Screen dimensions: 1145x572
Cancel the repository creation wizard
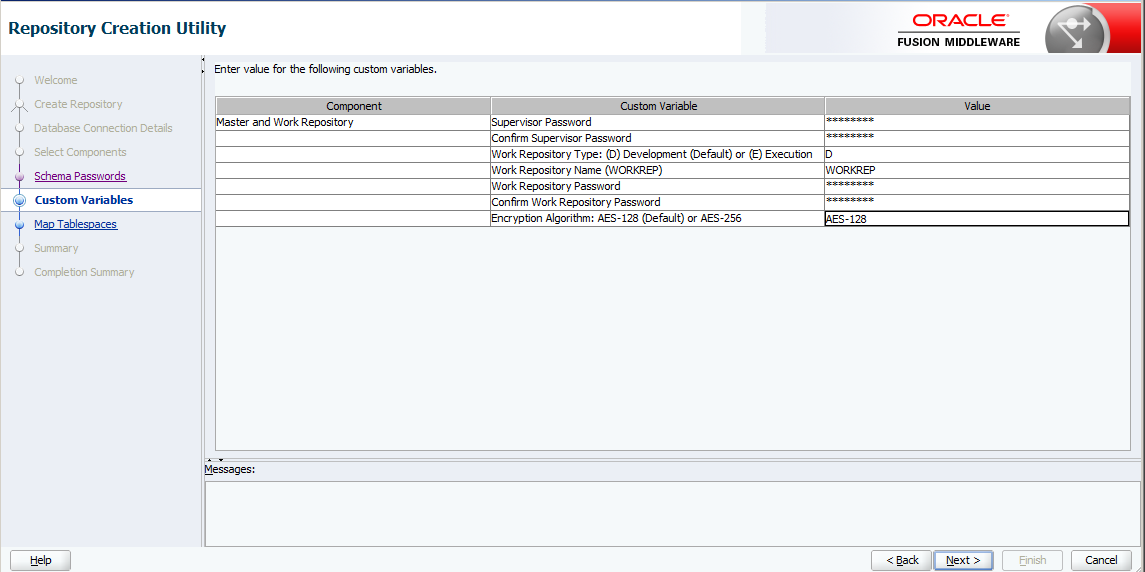pos(1101,560)
